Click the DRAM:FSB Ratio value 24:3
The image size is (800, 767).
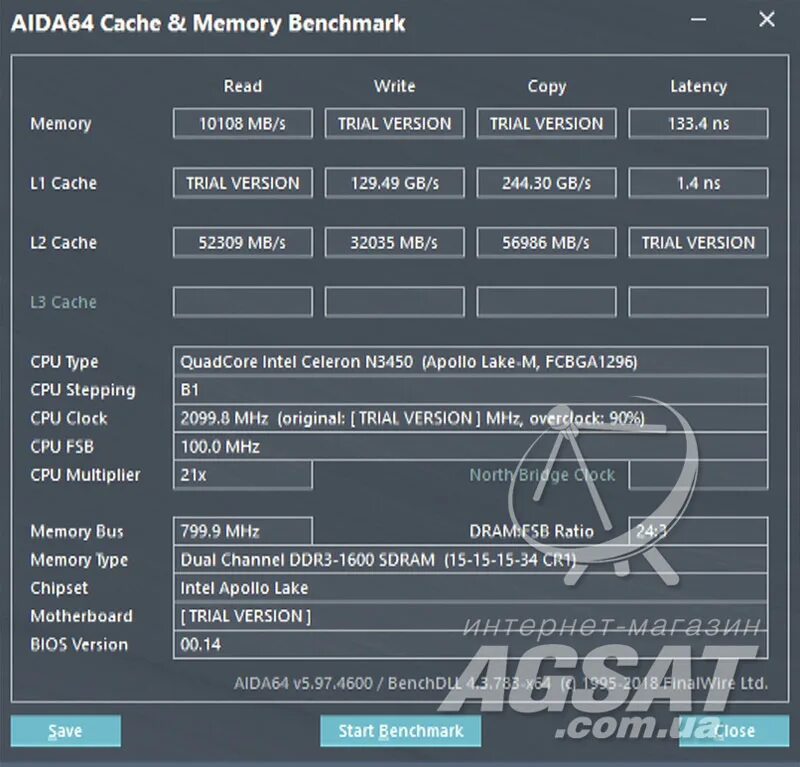[x=698, y=531]
